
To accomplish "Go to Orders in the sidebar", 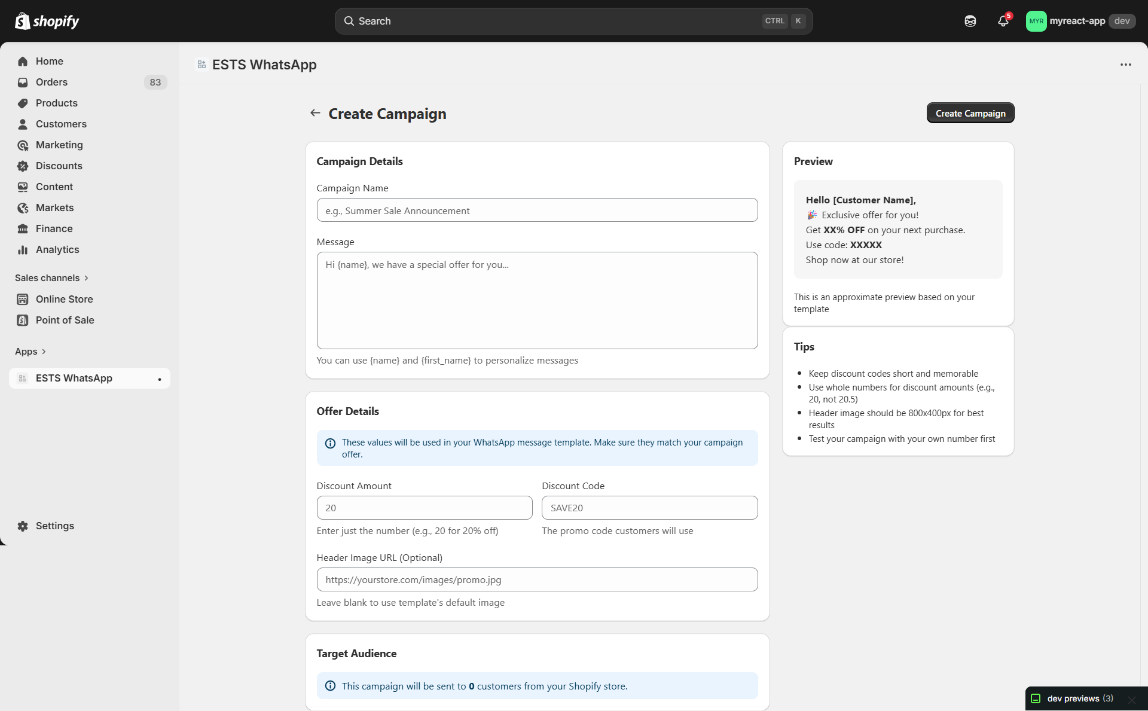I will point(51,82).
